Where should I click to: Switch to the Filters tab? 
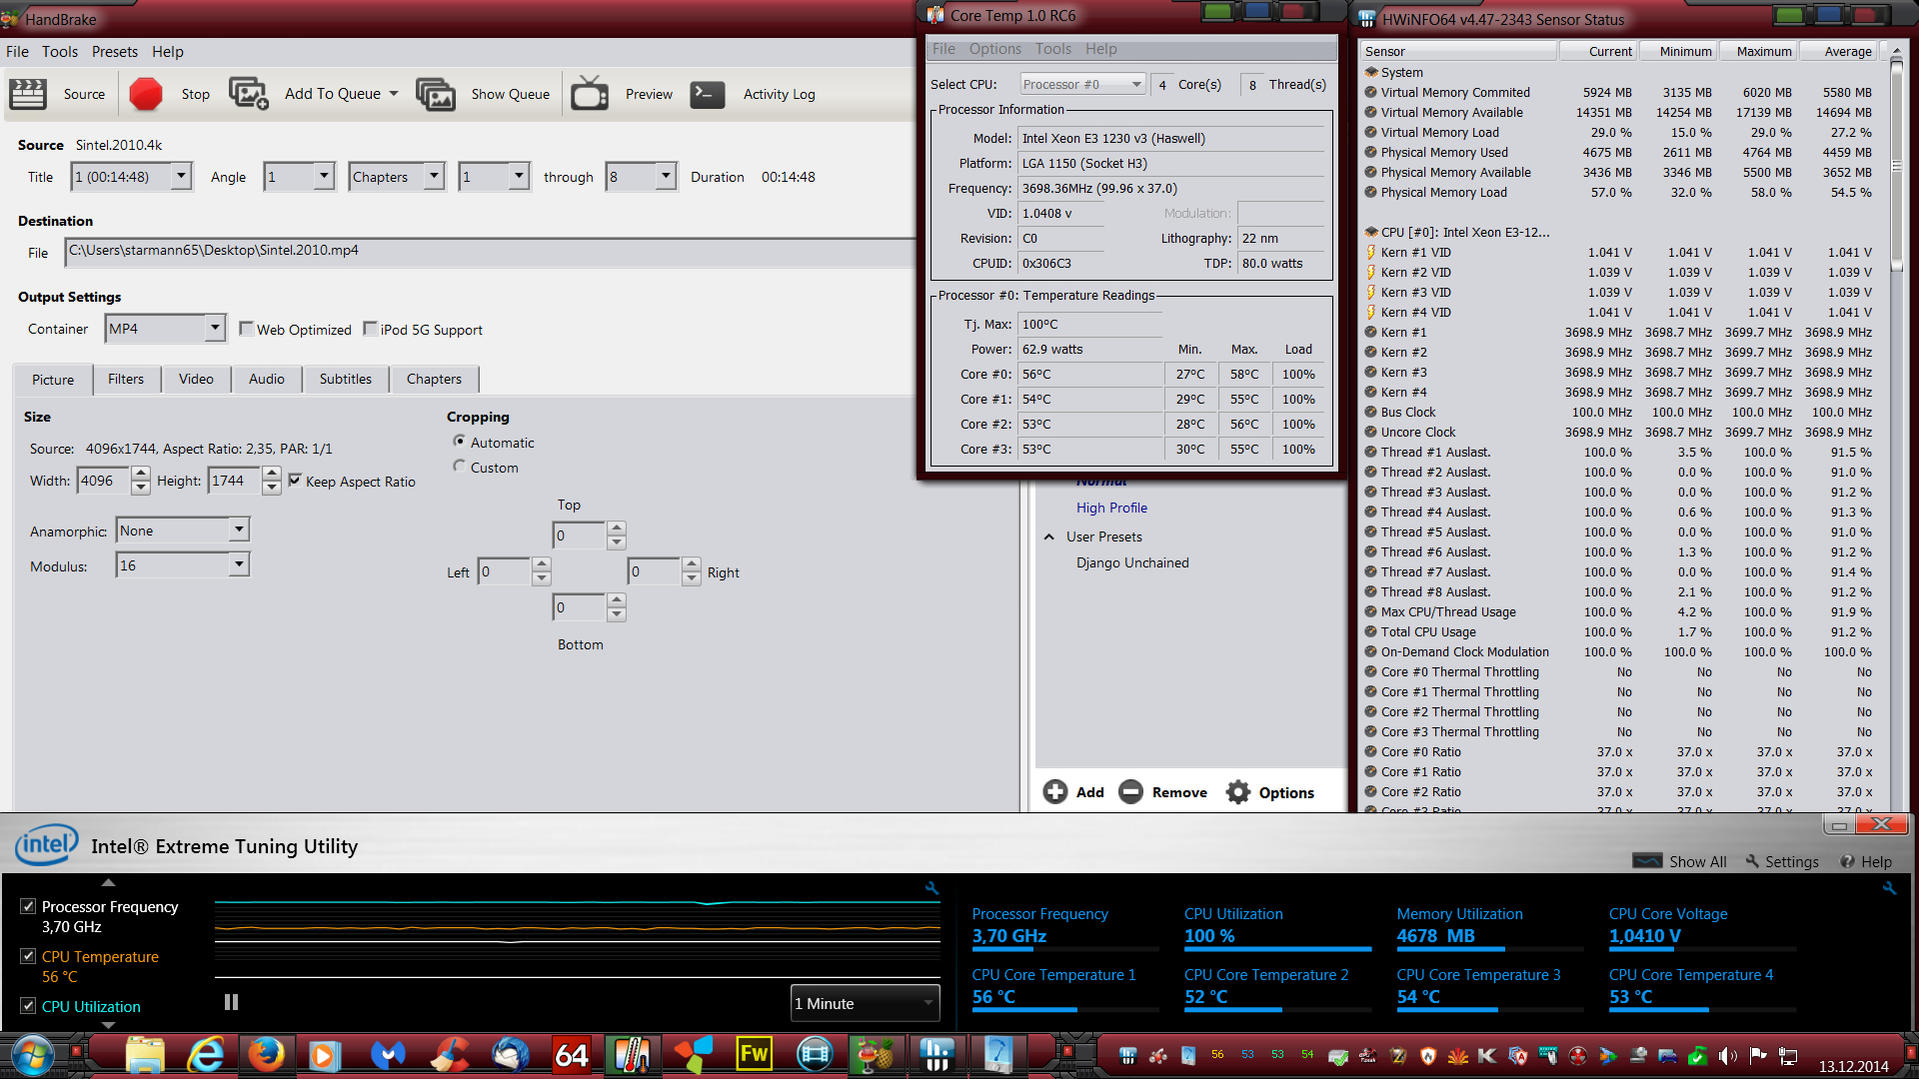[126, 379]
